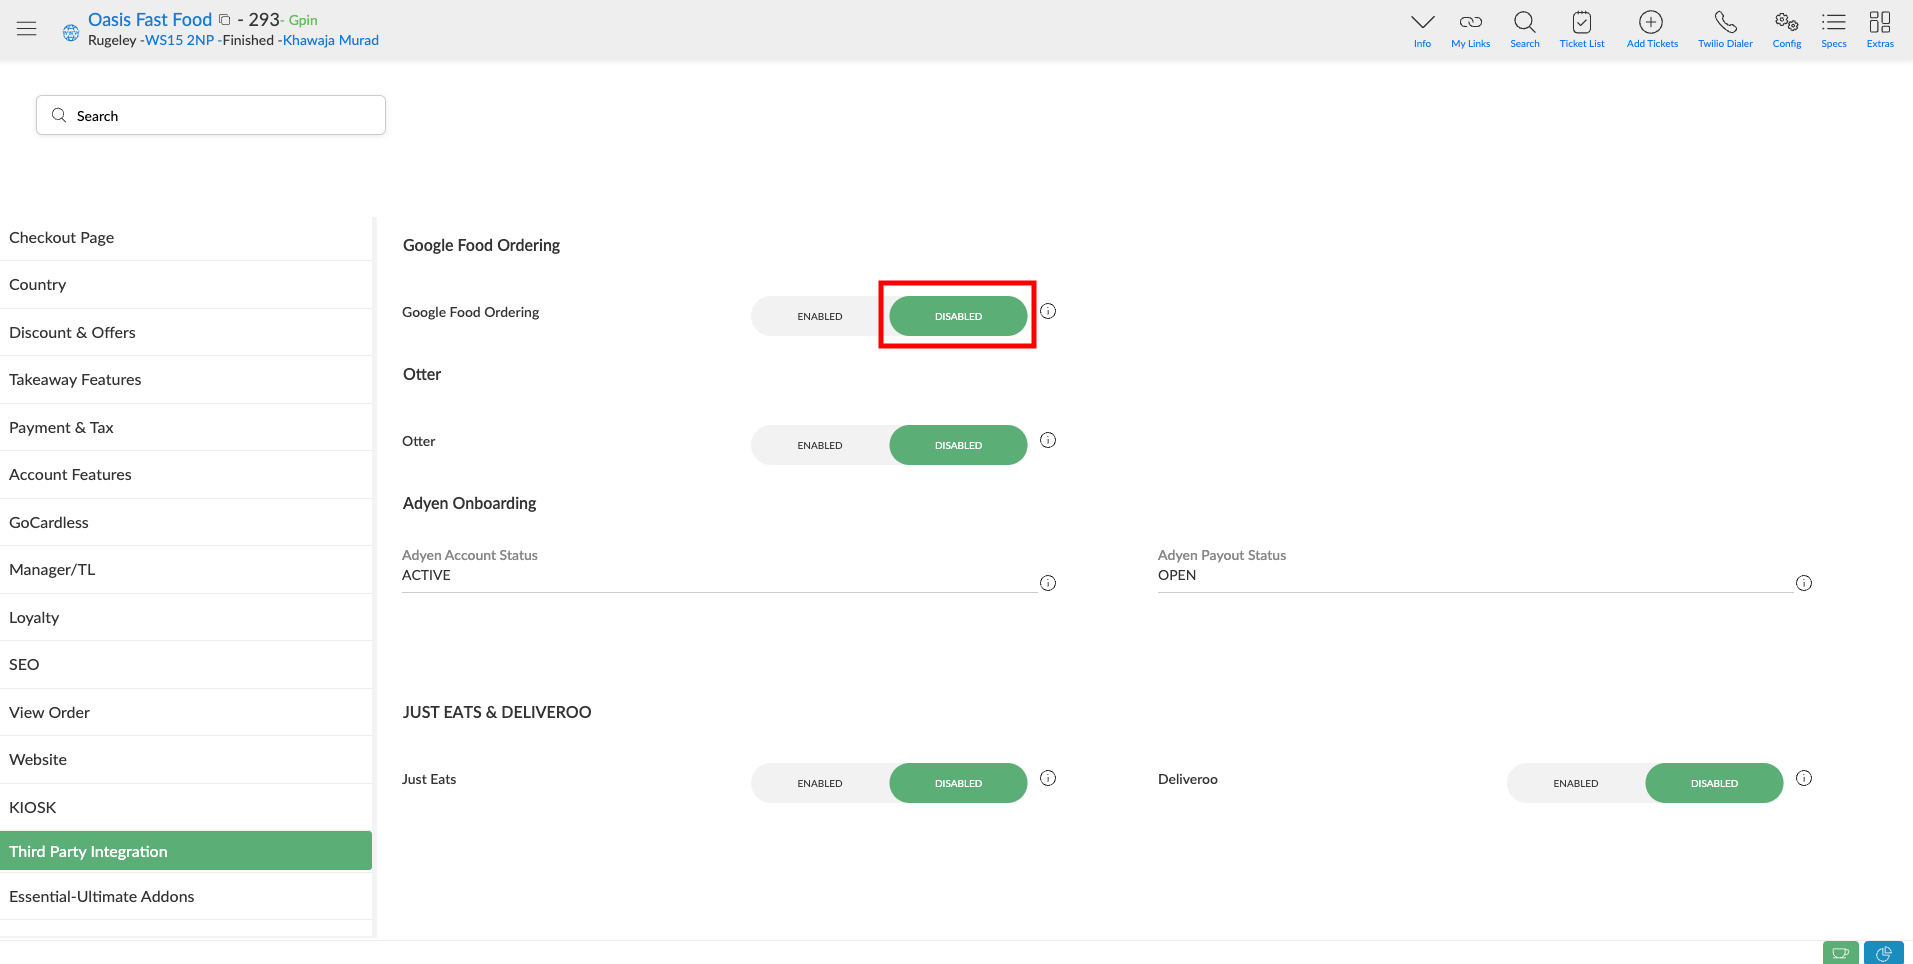
Task: Select Discount & Offers in the sidebar
Action: coord(186,333)
